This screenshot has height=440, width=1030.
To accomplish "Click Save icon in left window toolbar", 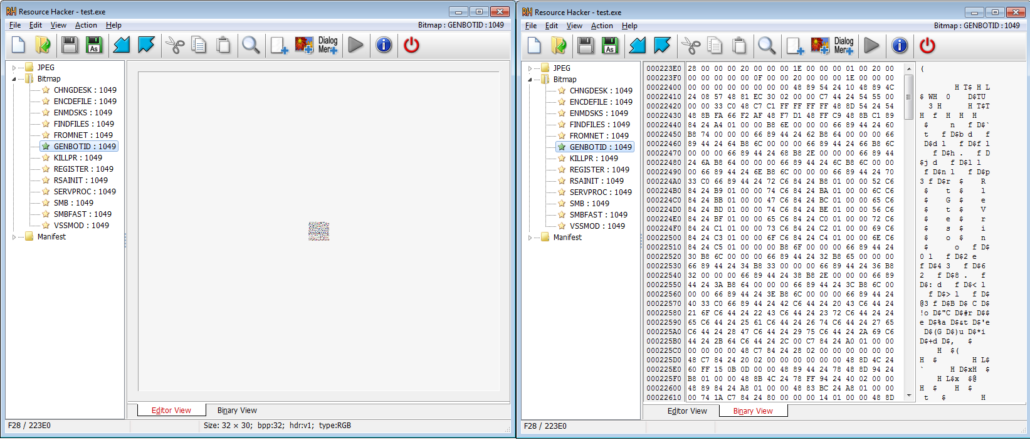I will [x=70, y=45].
